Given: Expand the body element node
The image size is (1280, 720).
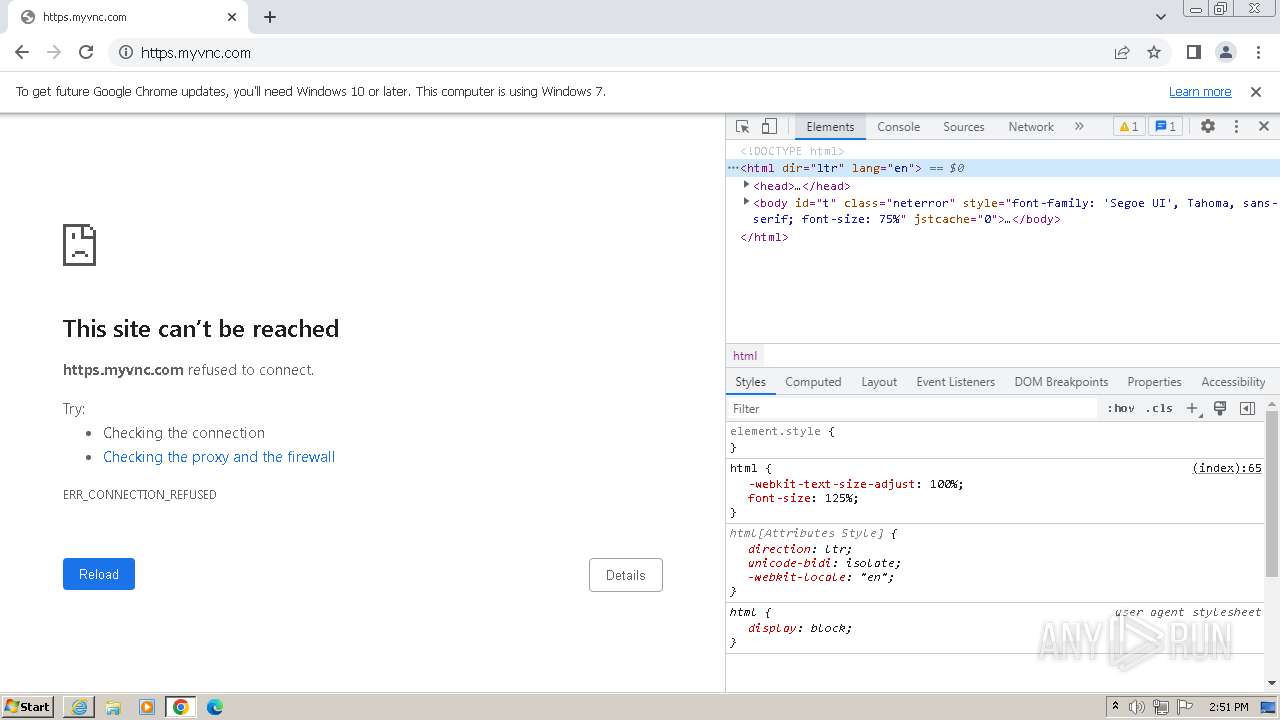Looking at the screenshot, I should click(x=746, y=202).
